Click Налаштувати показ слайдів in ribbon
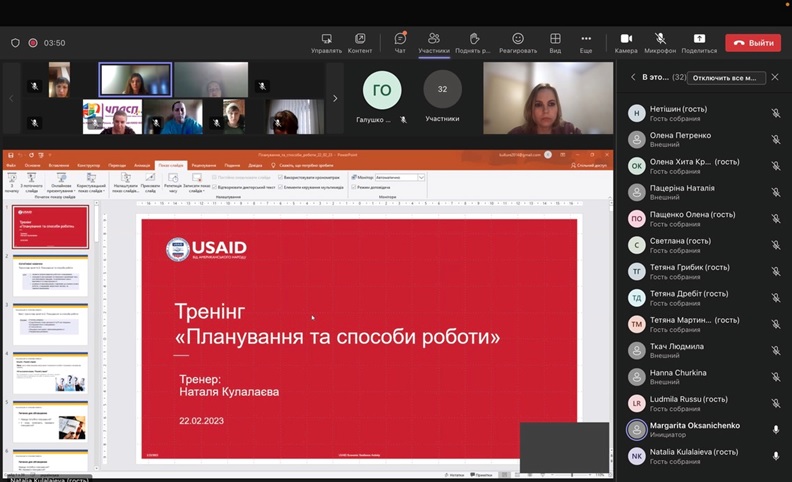This screenshot has height=482, width=792. click(x=126, y=183)
